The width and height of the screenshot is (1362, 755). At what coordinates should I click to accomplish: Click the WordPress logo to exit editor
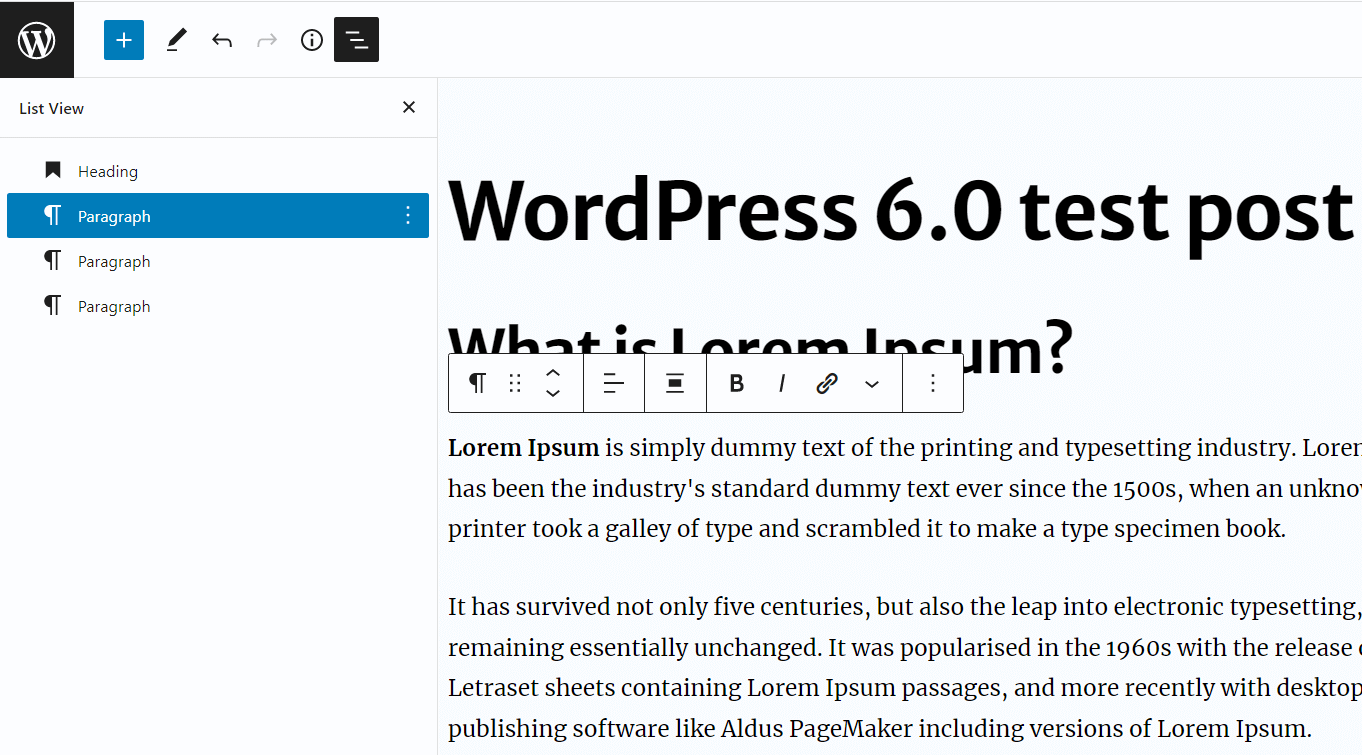(x=37, y=40)
